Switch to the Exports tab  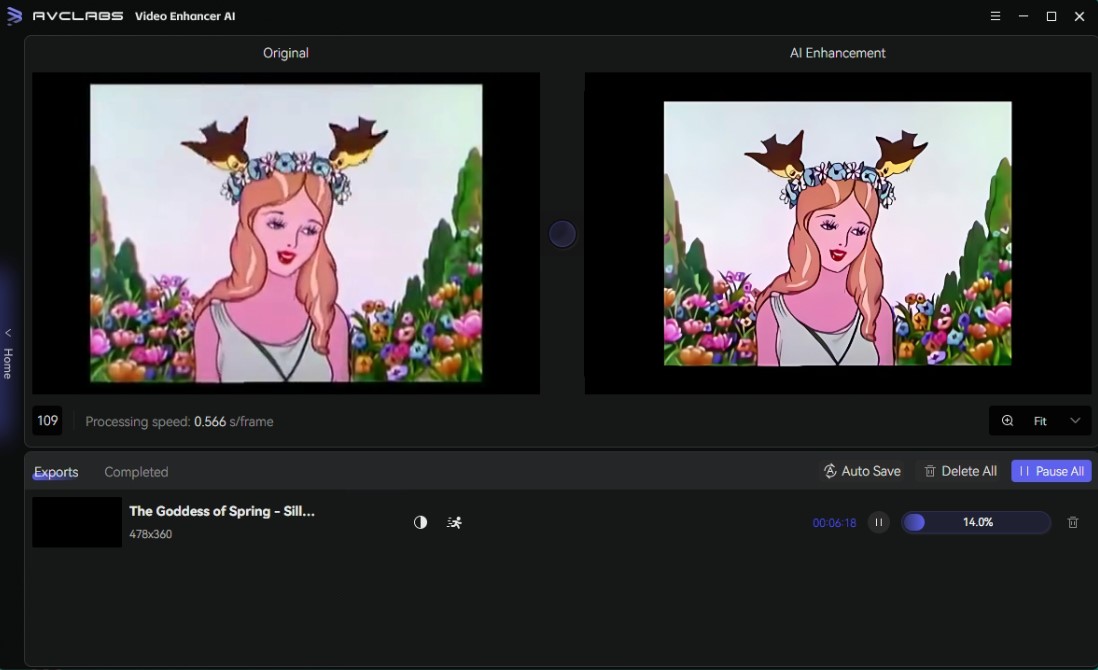pyautogui.click(x=56, y=472)
